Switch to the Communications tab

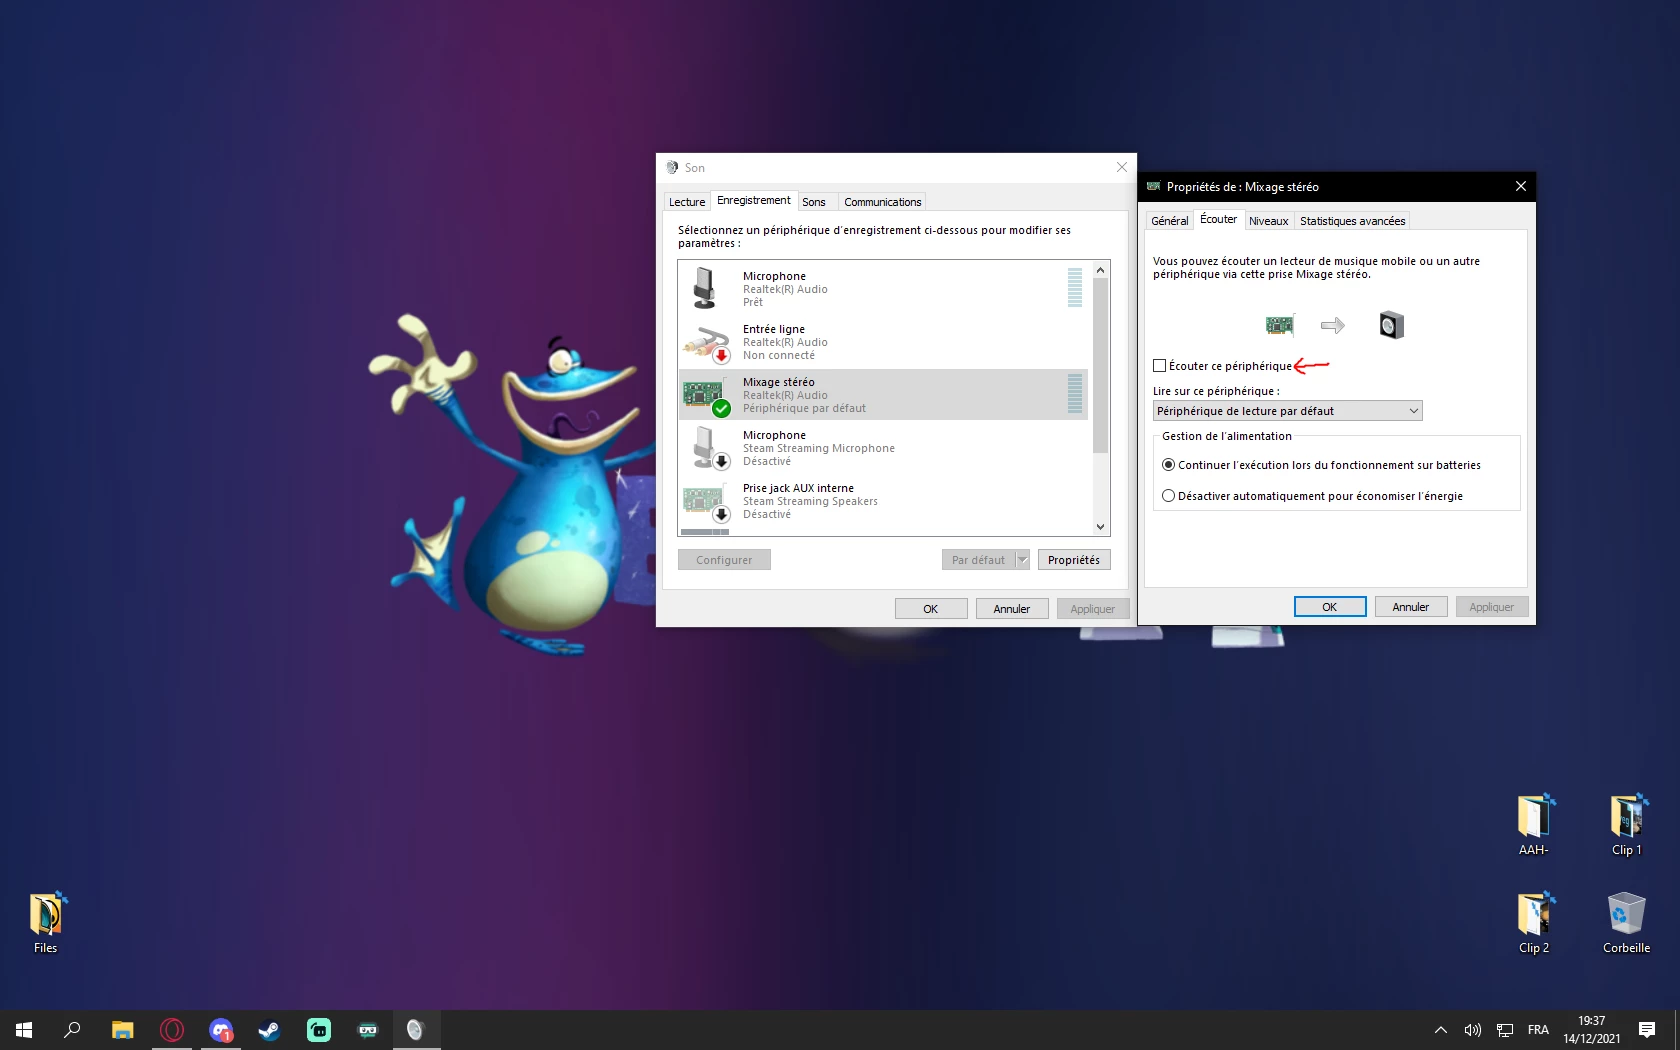[882, 202]
